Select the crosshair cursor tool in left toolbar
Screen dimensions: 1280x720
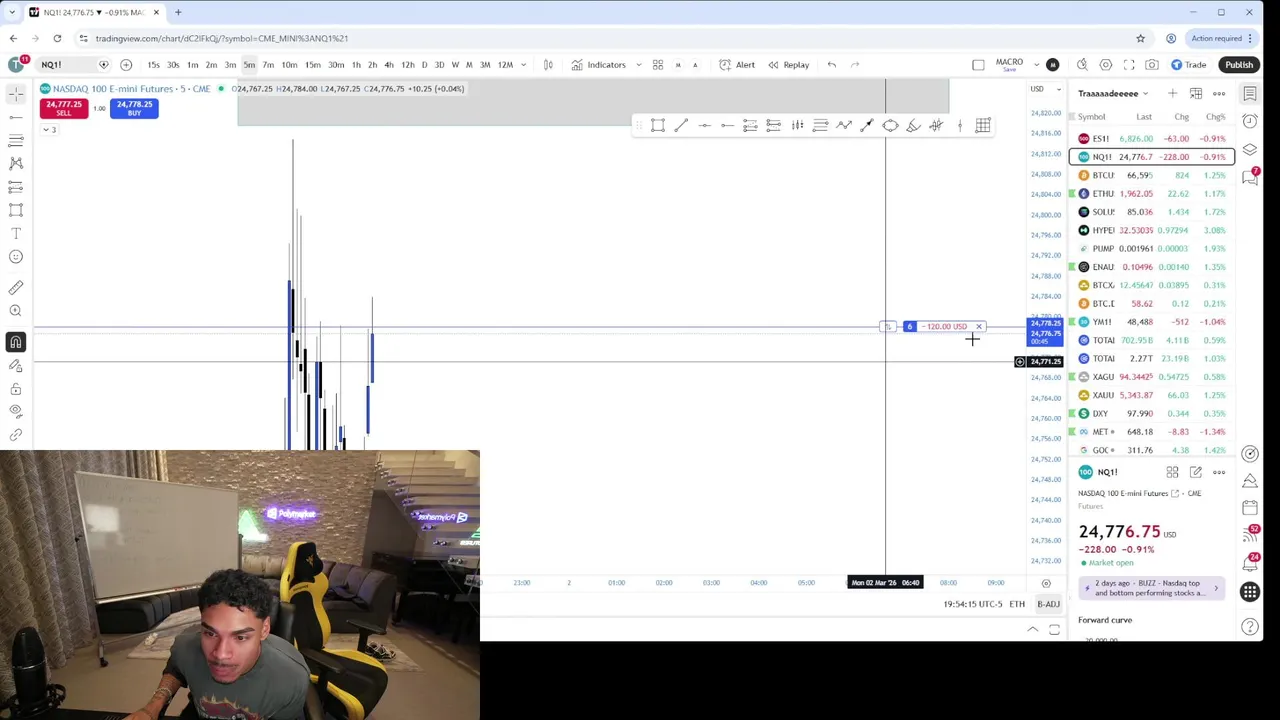[16, 93]
